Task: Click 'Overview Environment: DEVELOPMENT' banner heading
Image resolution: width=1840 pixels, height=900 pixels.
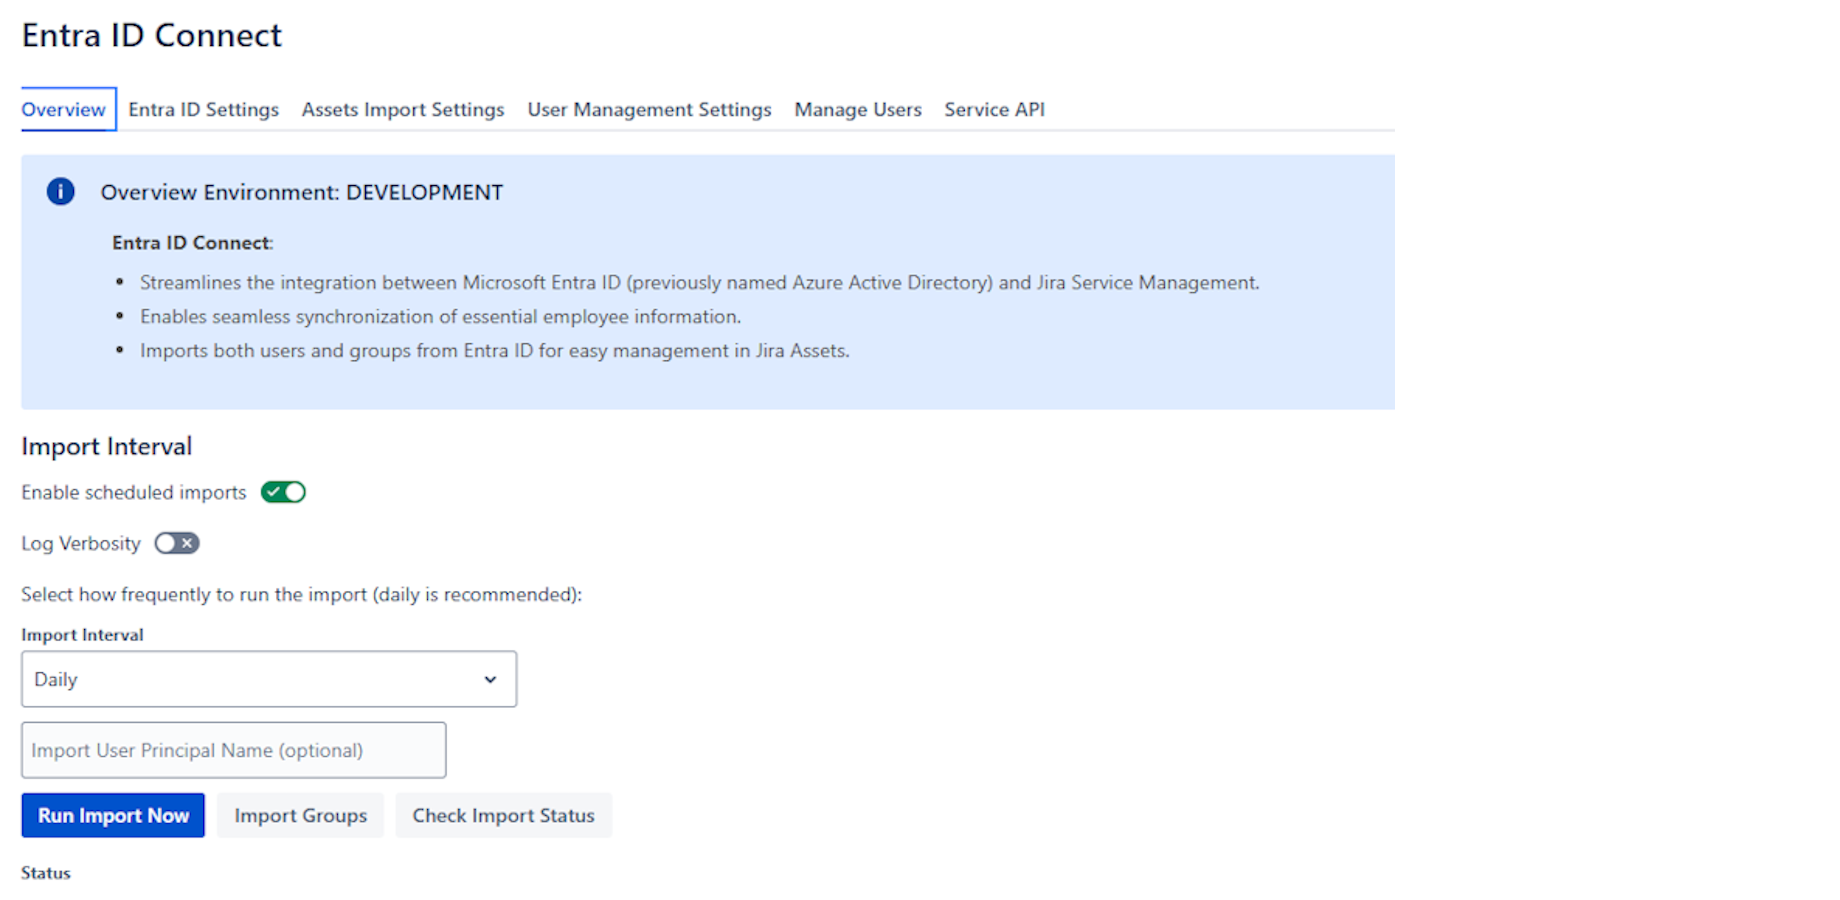Action: [302, 192]
